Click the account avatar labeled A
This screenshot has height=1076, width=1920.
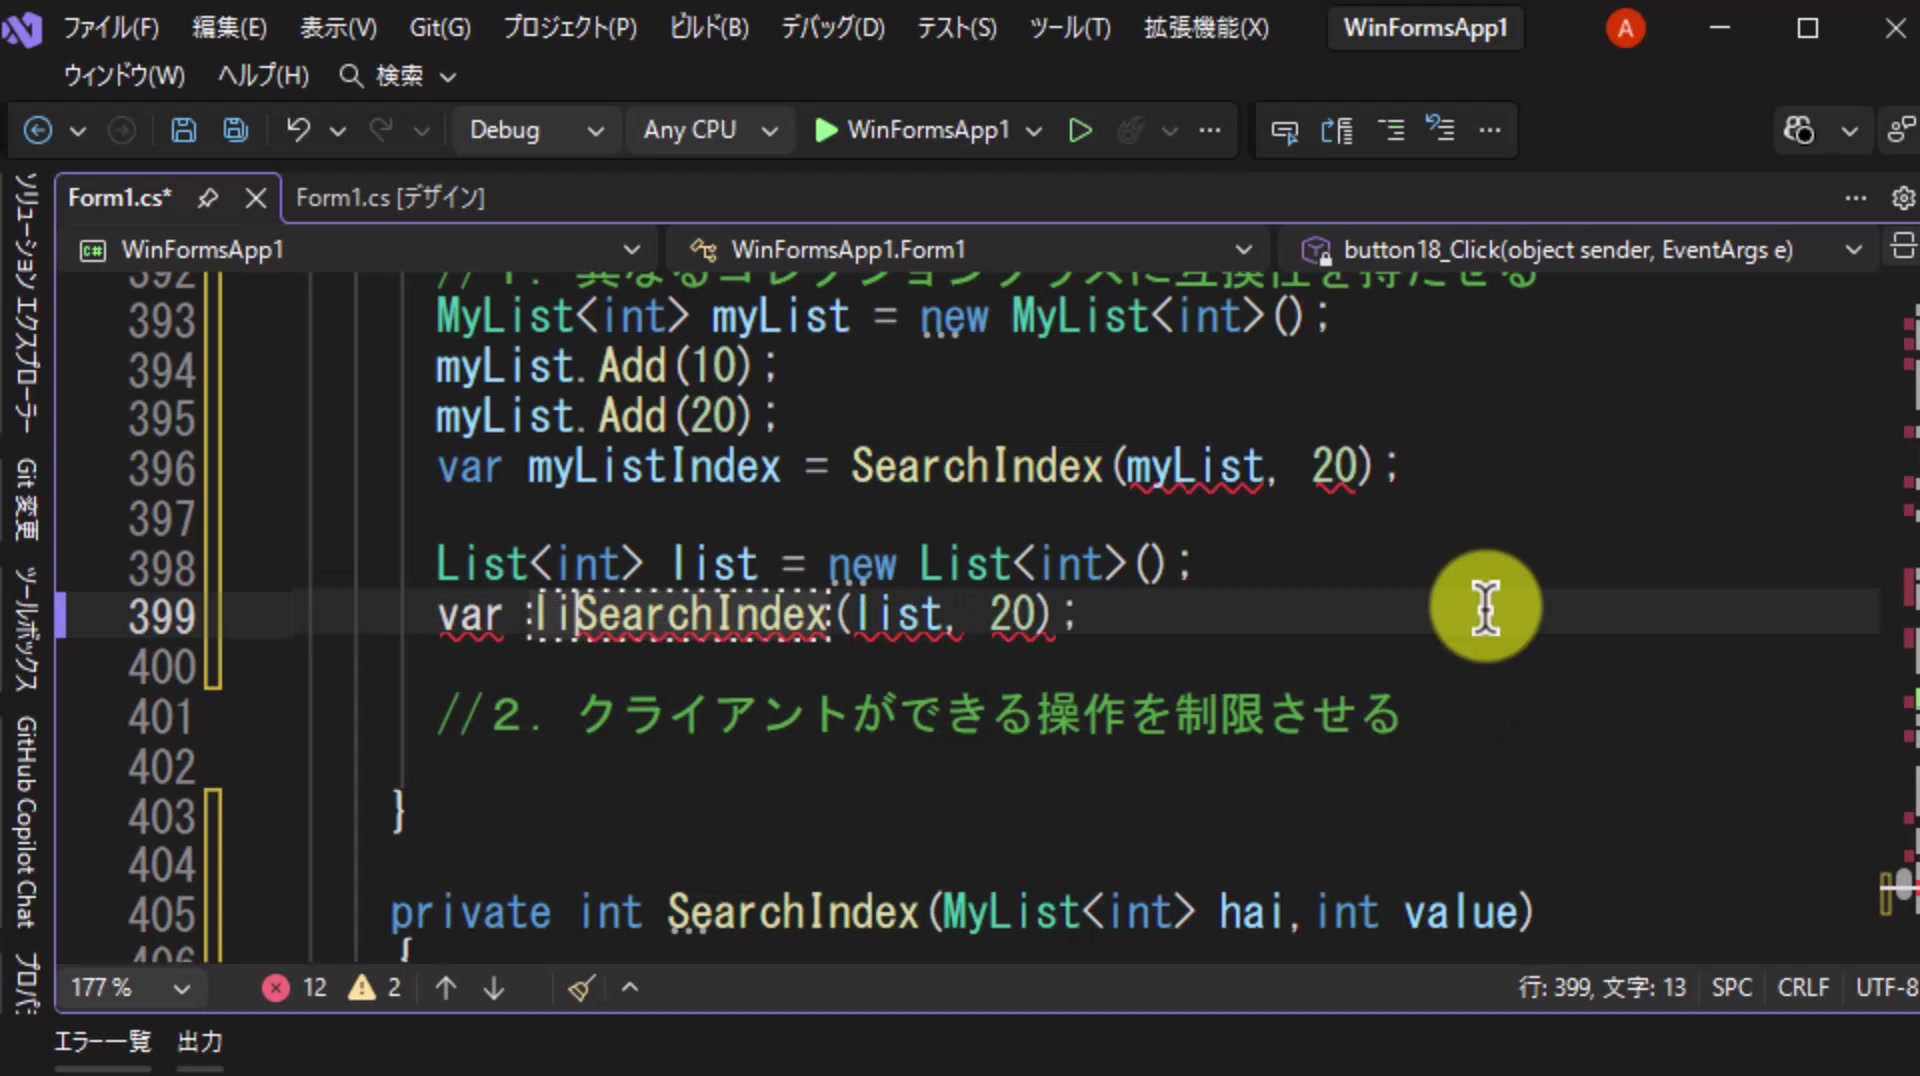point(1625,28)
